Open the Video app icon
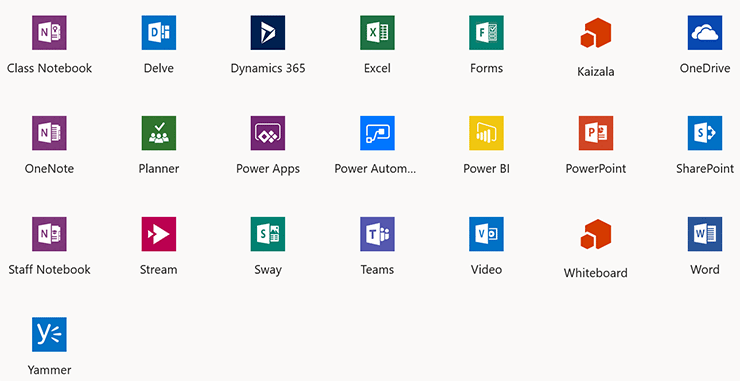 pos(486,234)
